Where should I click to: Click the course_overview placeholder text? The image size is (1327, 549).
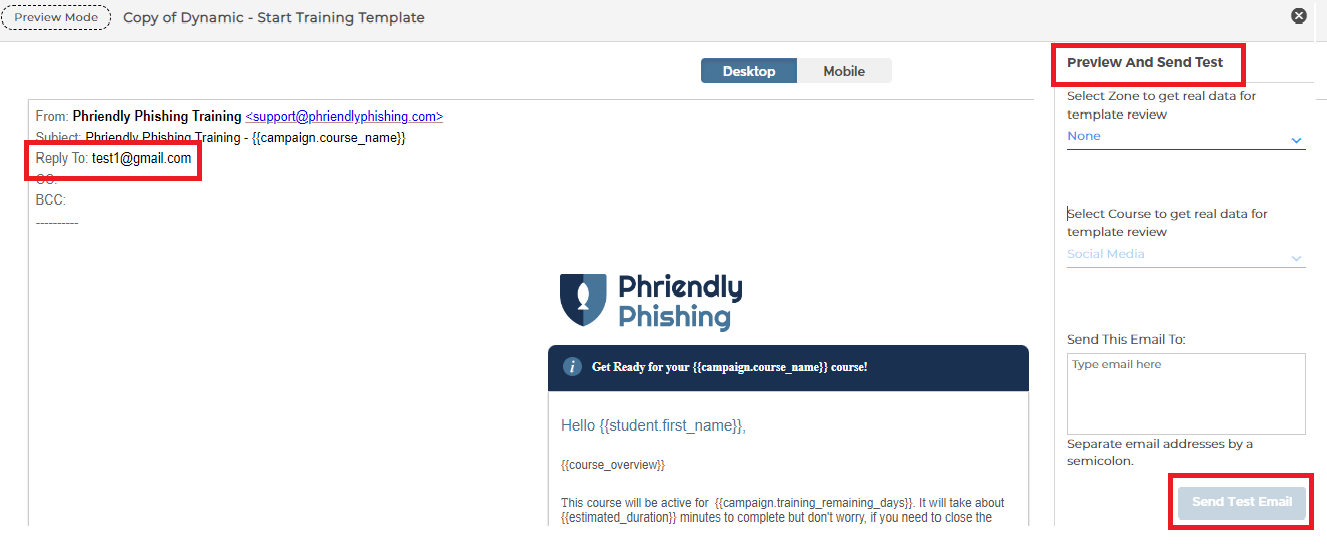coord(613,465)
